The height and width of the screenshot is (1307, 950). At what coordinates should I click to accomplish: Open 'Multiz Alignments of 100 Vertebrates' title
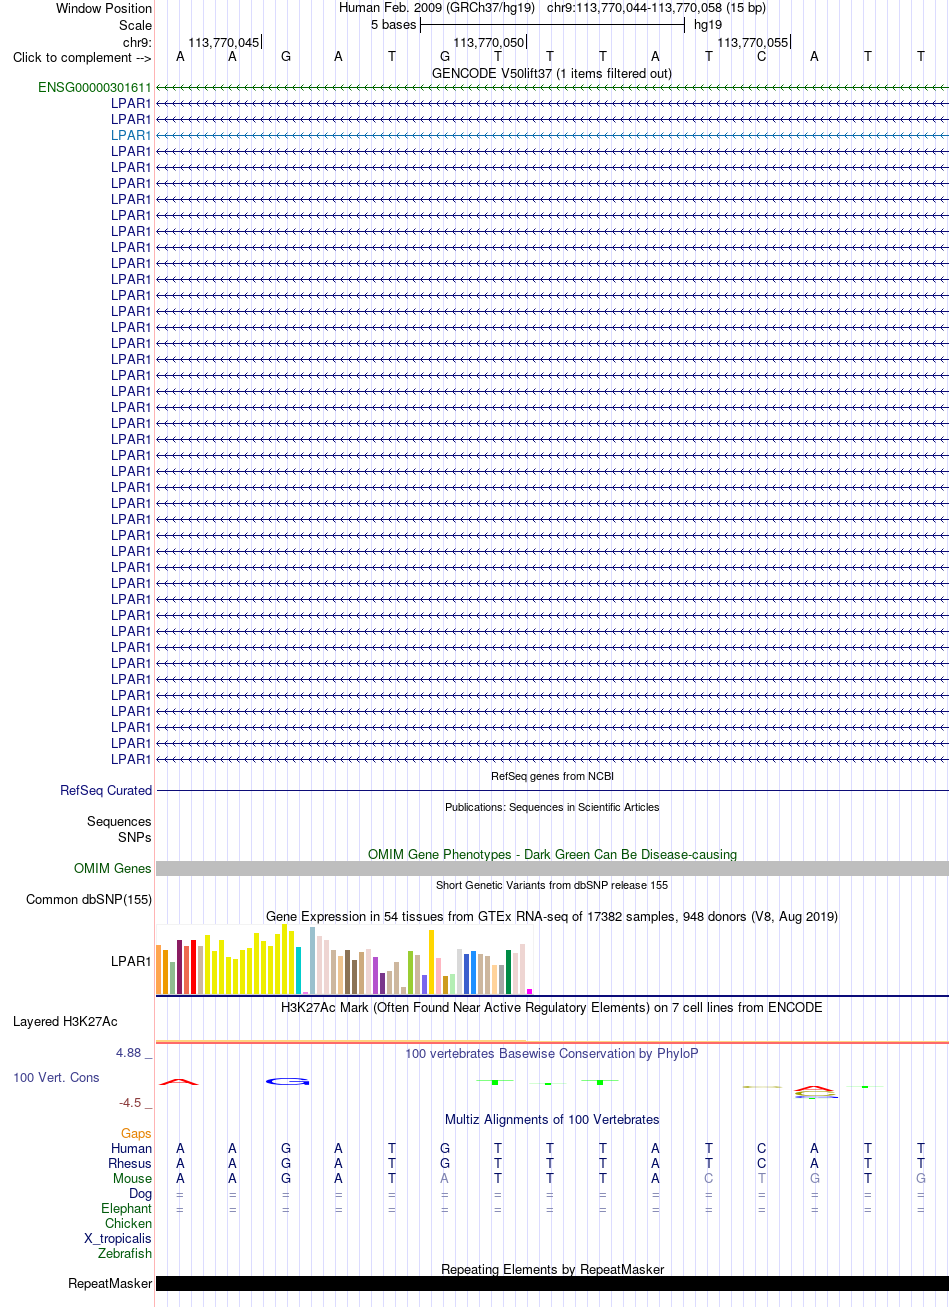tap(552, 1119)
